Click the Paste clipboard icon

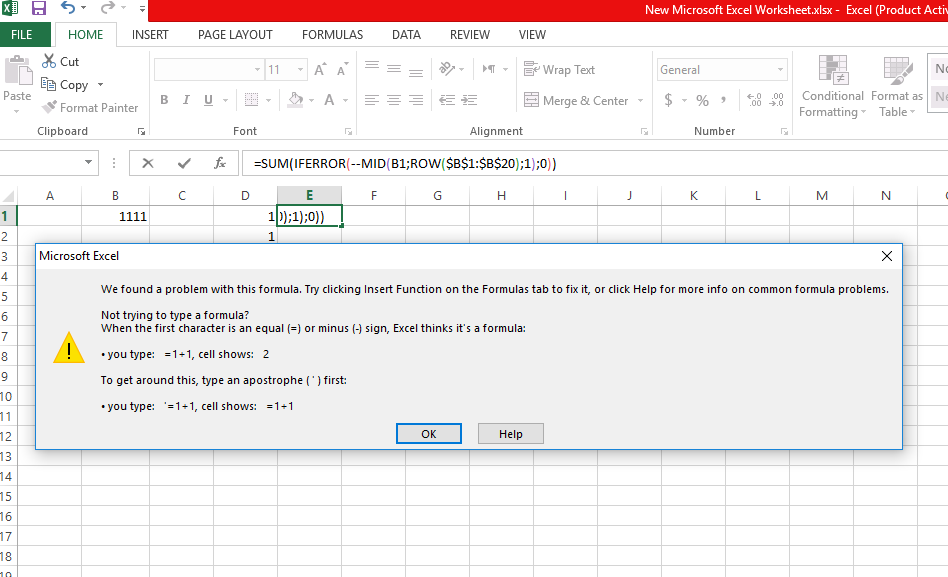[x=18, y=71]
